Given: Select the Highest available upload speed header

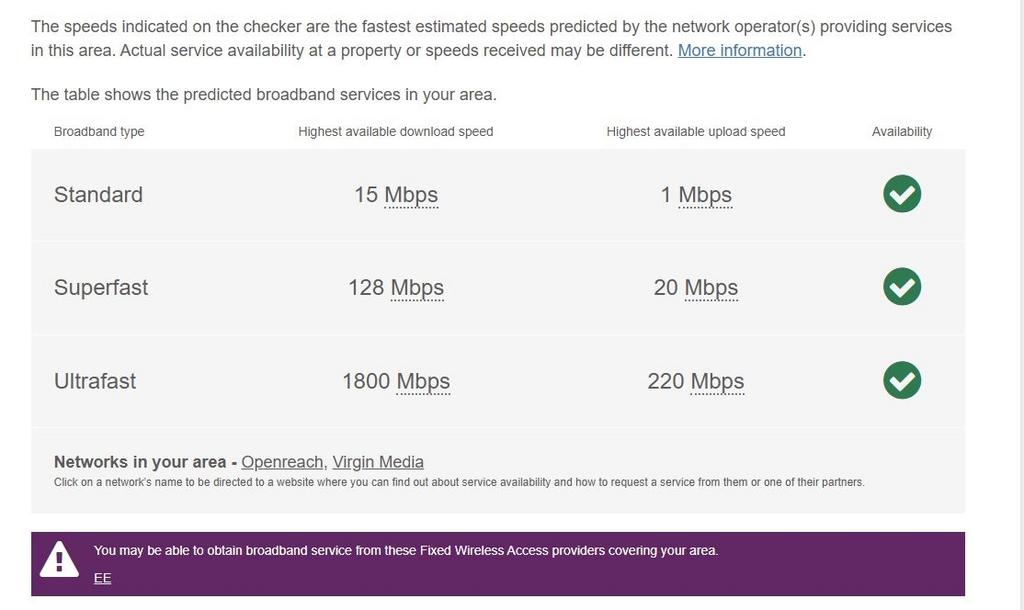Looking at the screenshot, I should tap(696, 131).
